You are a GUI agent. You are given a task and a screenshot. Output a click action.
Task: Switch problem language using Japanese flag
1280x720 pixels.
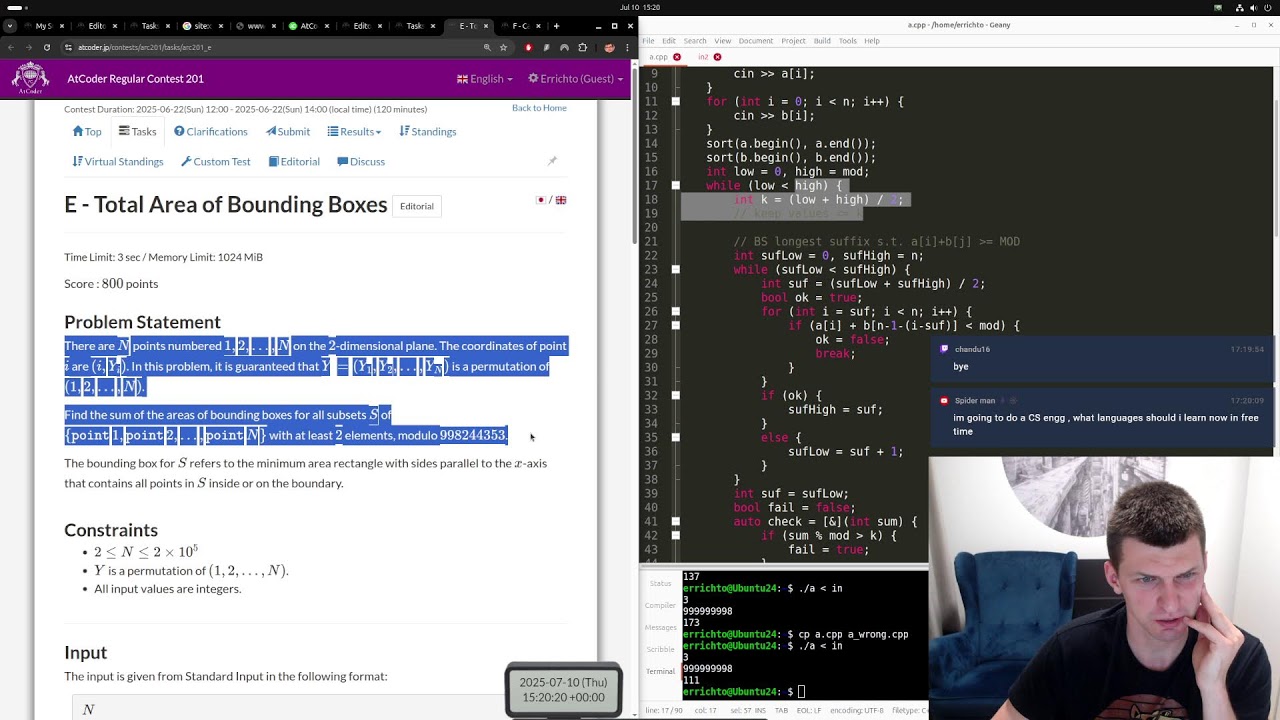[541, 200]
